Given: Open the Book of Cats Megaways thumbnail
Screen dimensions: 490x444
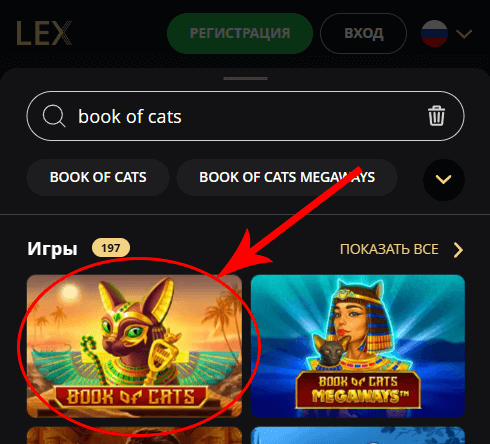Looking at the screenshot, I should pyautogui.click(x=358, y=346).
